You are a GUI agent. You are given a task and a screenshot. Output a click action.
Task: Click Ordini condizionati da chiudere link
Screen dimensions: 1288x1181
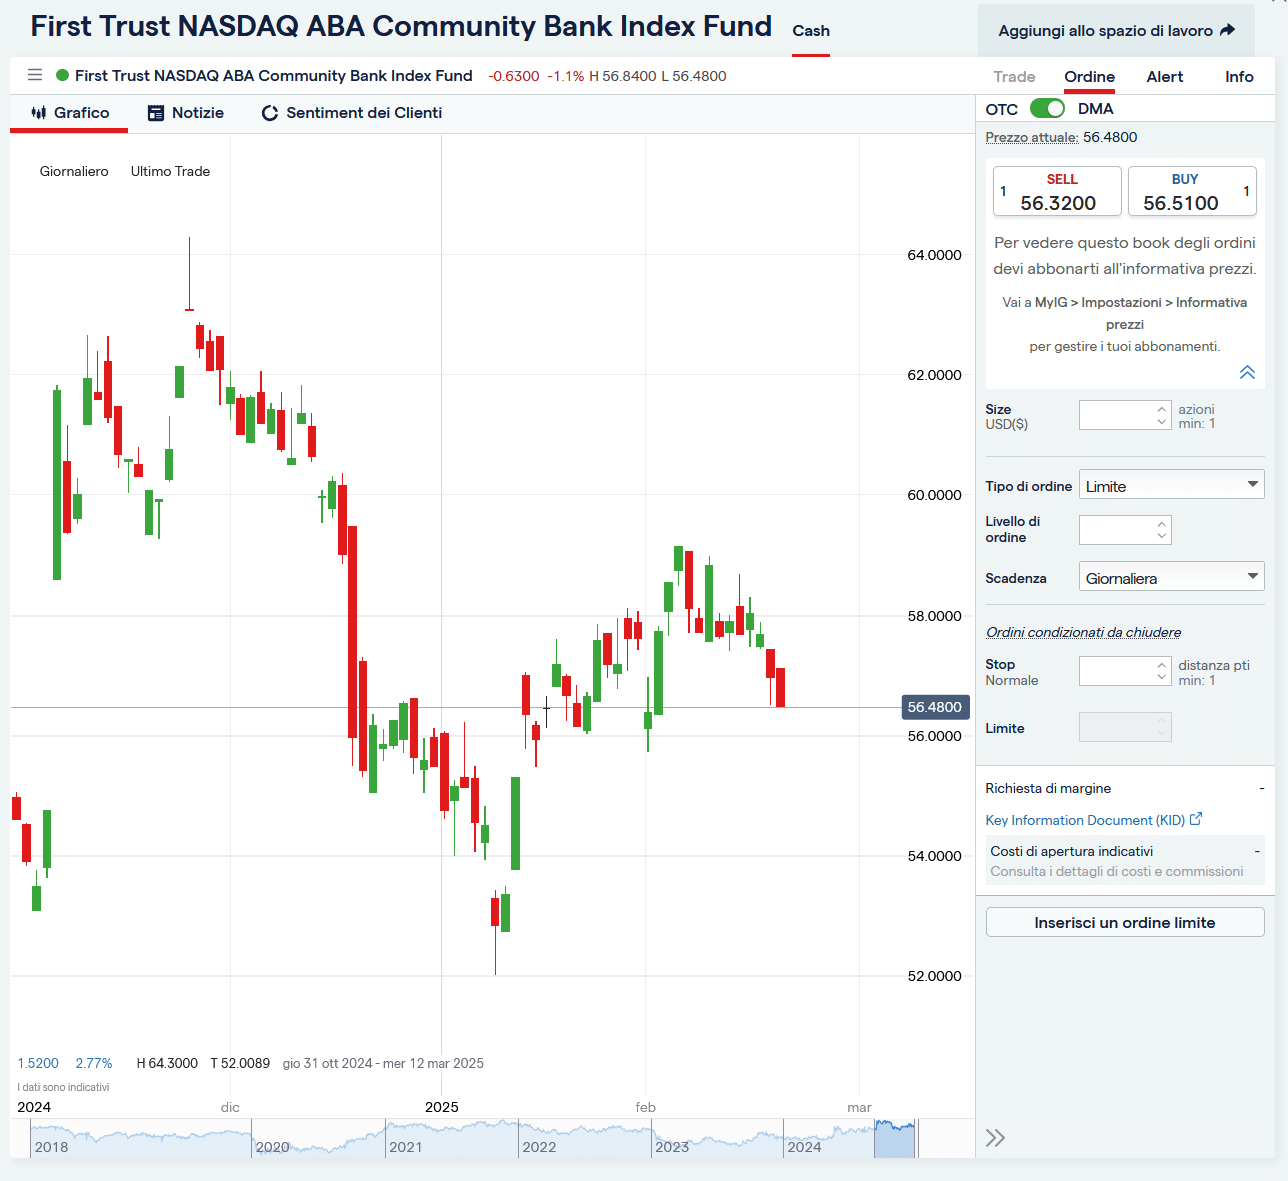click(1084, 632)
